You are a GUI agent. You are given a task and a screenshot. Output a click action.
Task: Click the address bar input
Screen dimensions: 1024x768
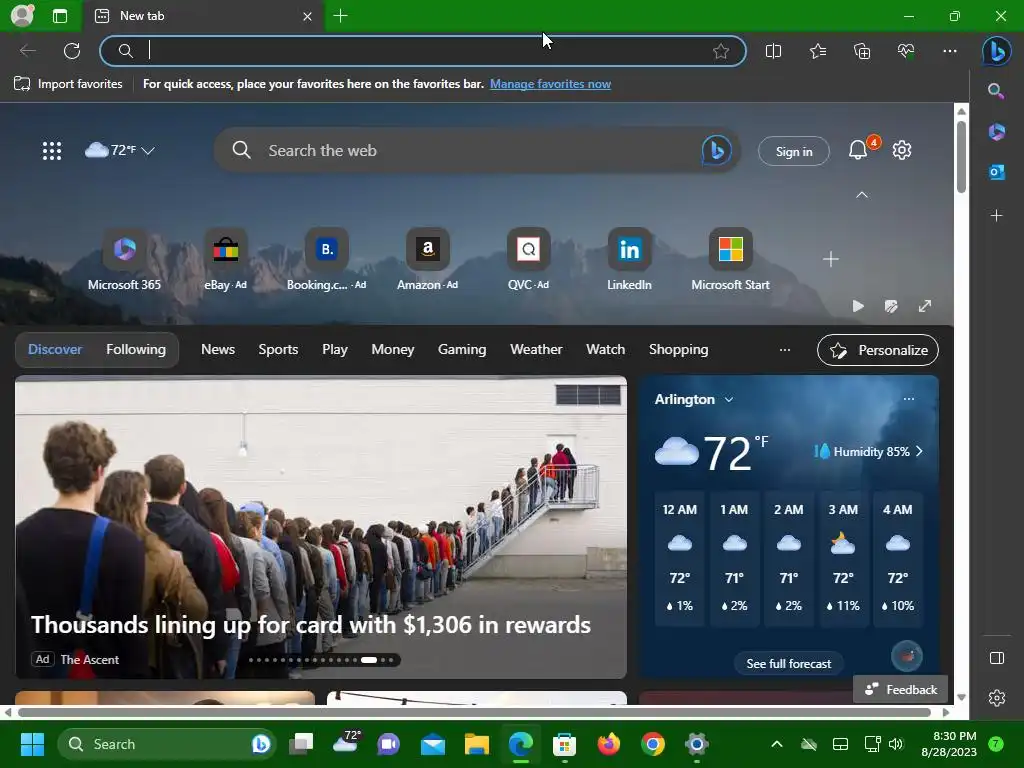(x=423, y=51)
